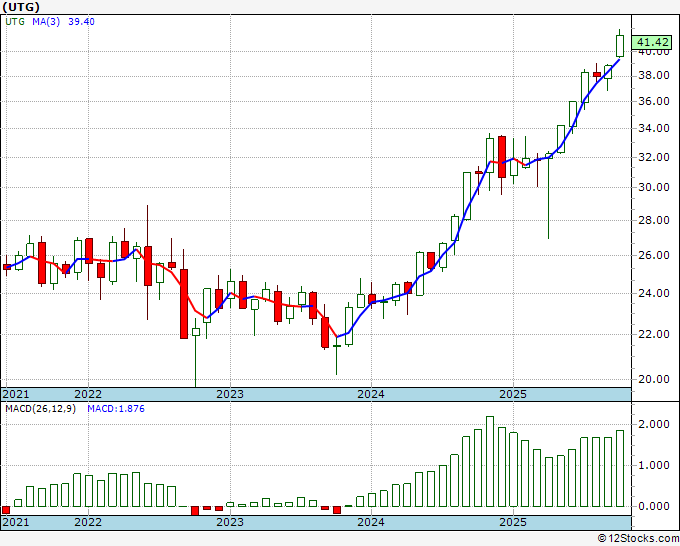The height and width of the screenshot is (546, 680).
Task: Click the 39.40 moving average value
Action: [81, 22]
